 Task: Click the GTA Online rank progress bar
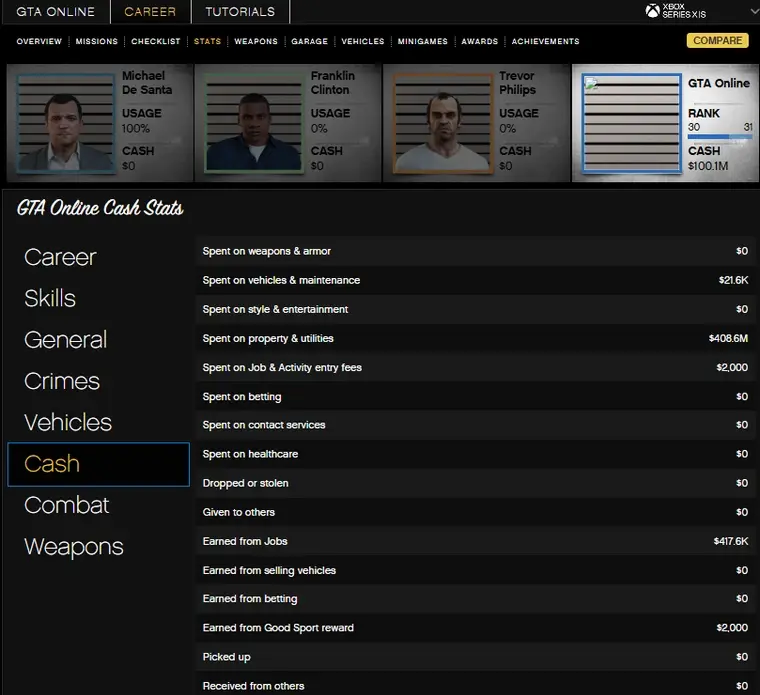720,138
